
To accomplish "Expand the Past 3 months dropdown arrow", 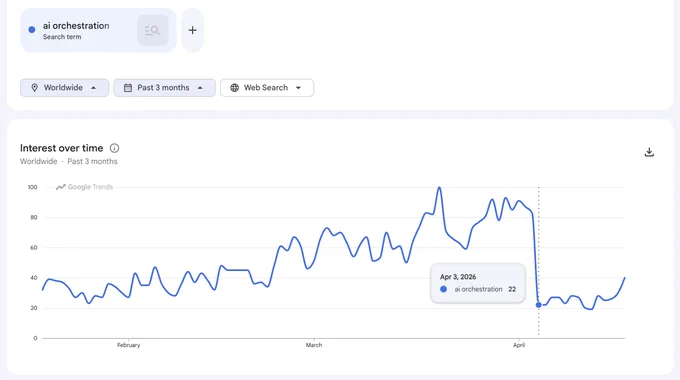I will [200, 88].
